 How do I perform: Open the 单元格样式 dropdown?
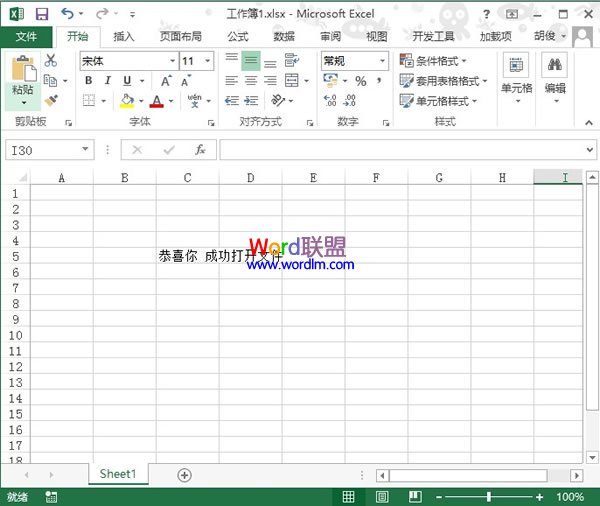pyautogui.click(x=438, y=101)
